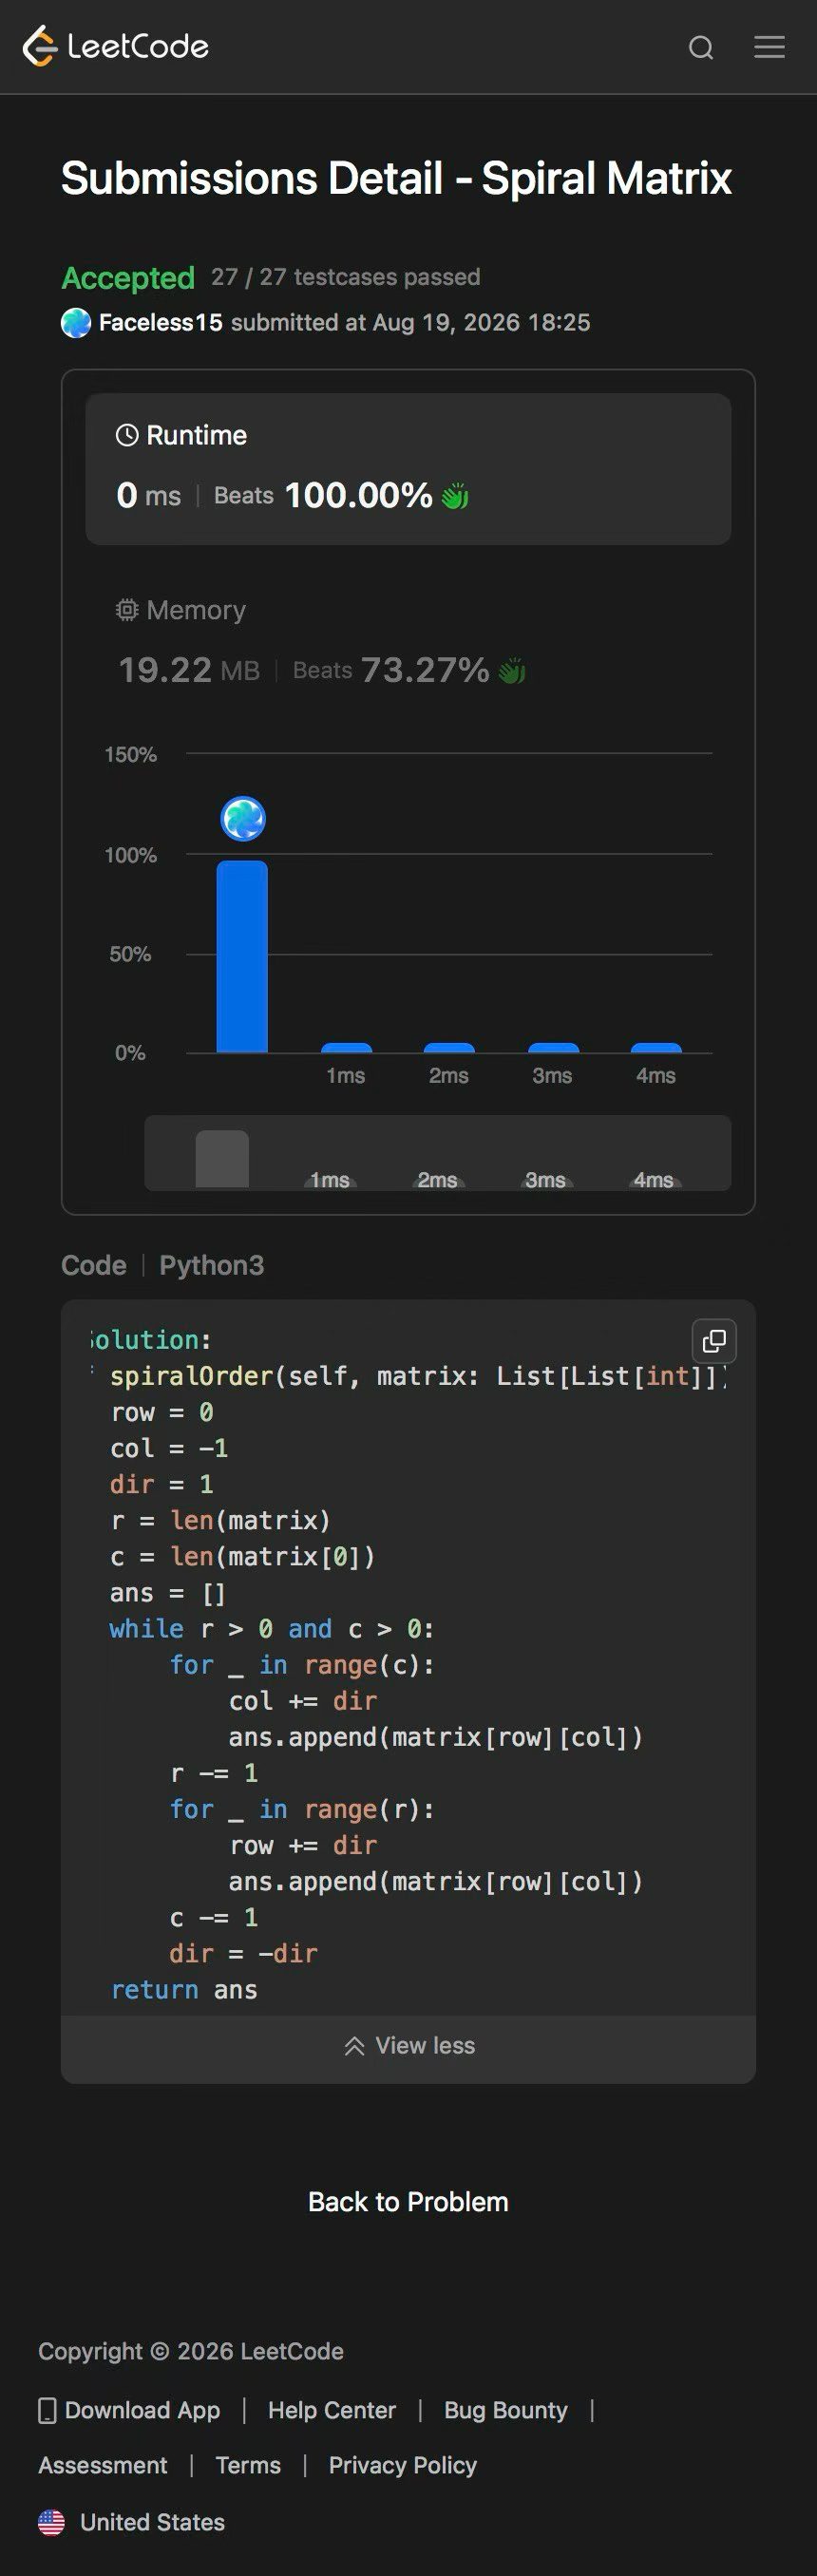
Task: Click the 'return ans' code line
Action: [184, 1989]
